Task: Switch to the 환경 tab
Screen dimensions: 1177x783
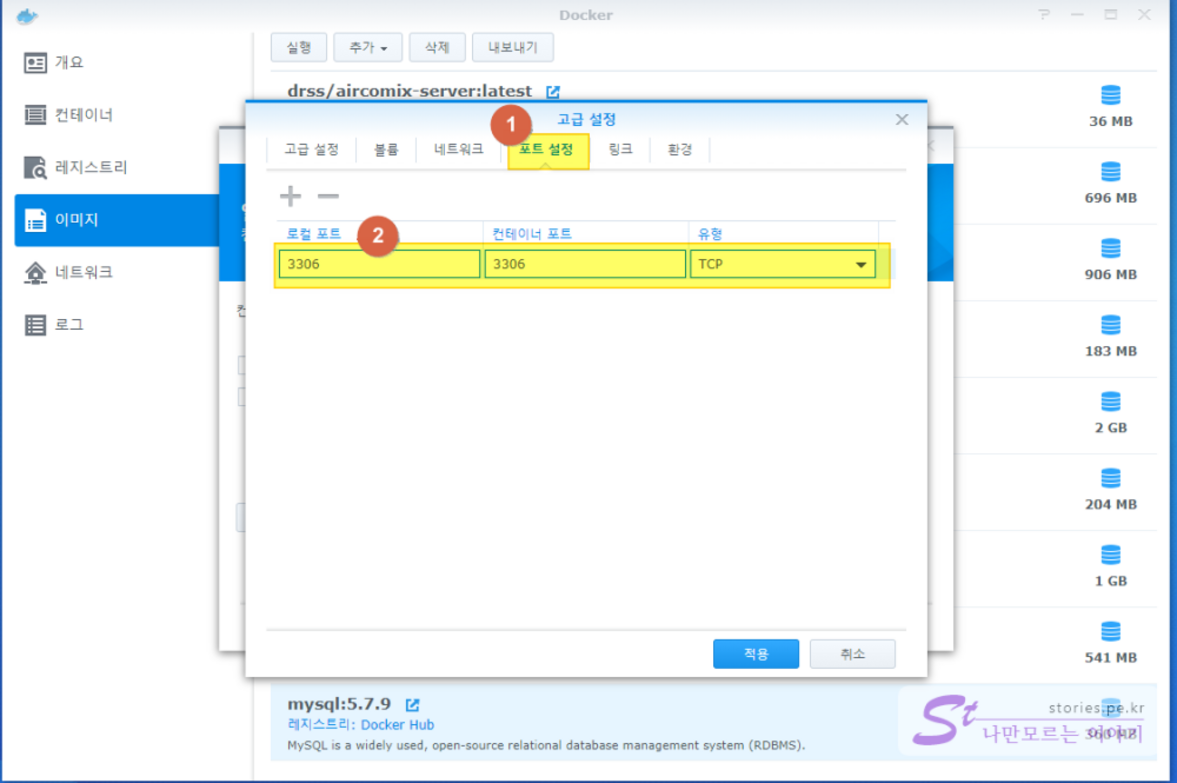Action: pos(680,150)
